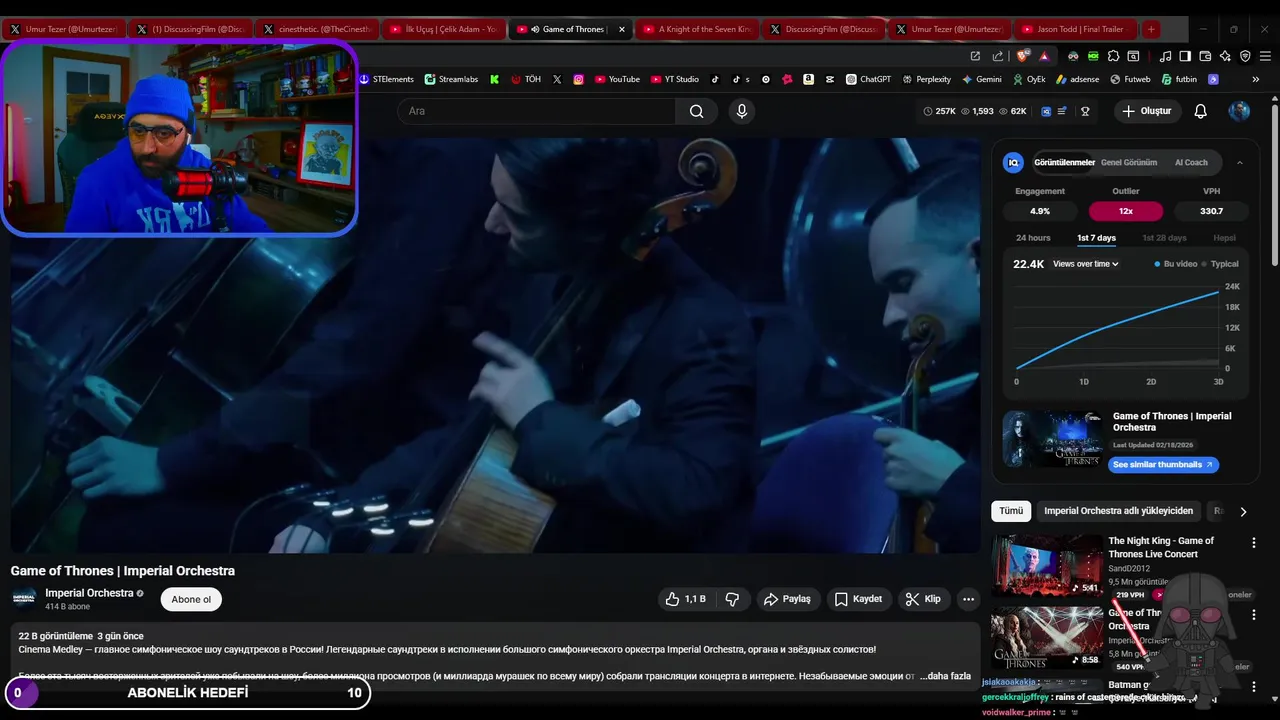Open the STElements bookmark
The width and height of the screenshot is (1280, 720).
[387, 79]
